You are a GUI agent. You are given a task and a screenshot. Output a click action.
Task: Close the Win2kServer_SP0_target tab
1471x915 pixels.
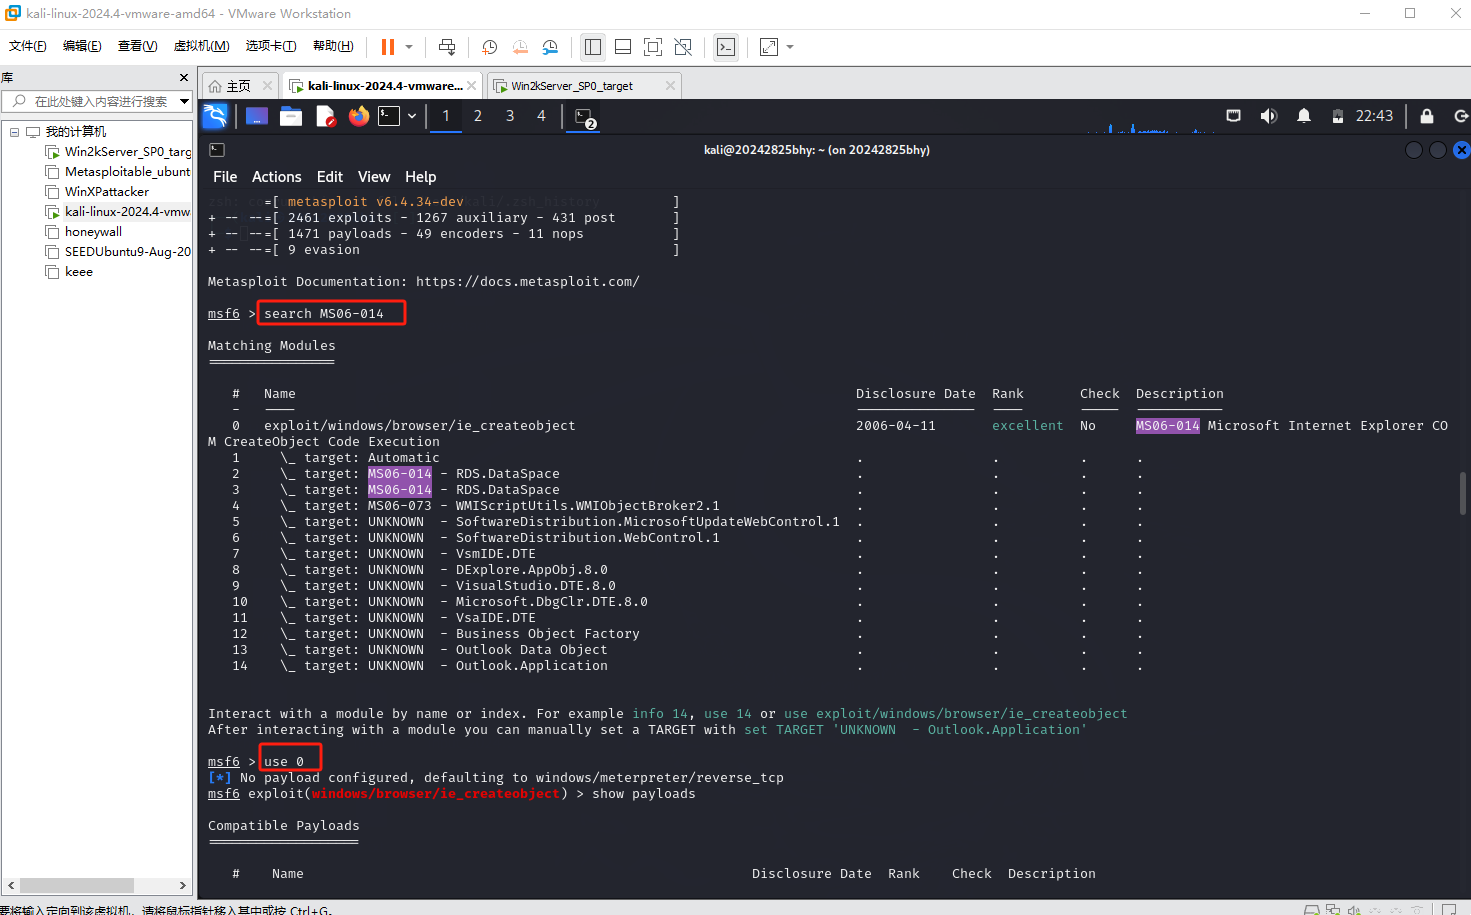[670, 86]
